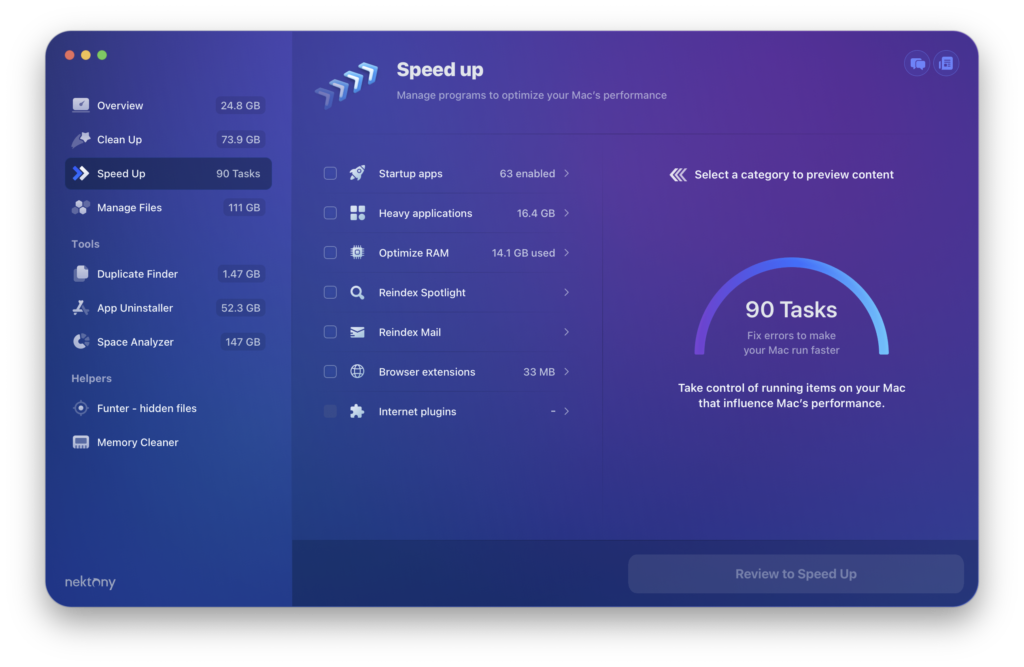Expand the Internet plugins chevron
This screenshot has height=667, width=1024.
click(566, 412)
